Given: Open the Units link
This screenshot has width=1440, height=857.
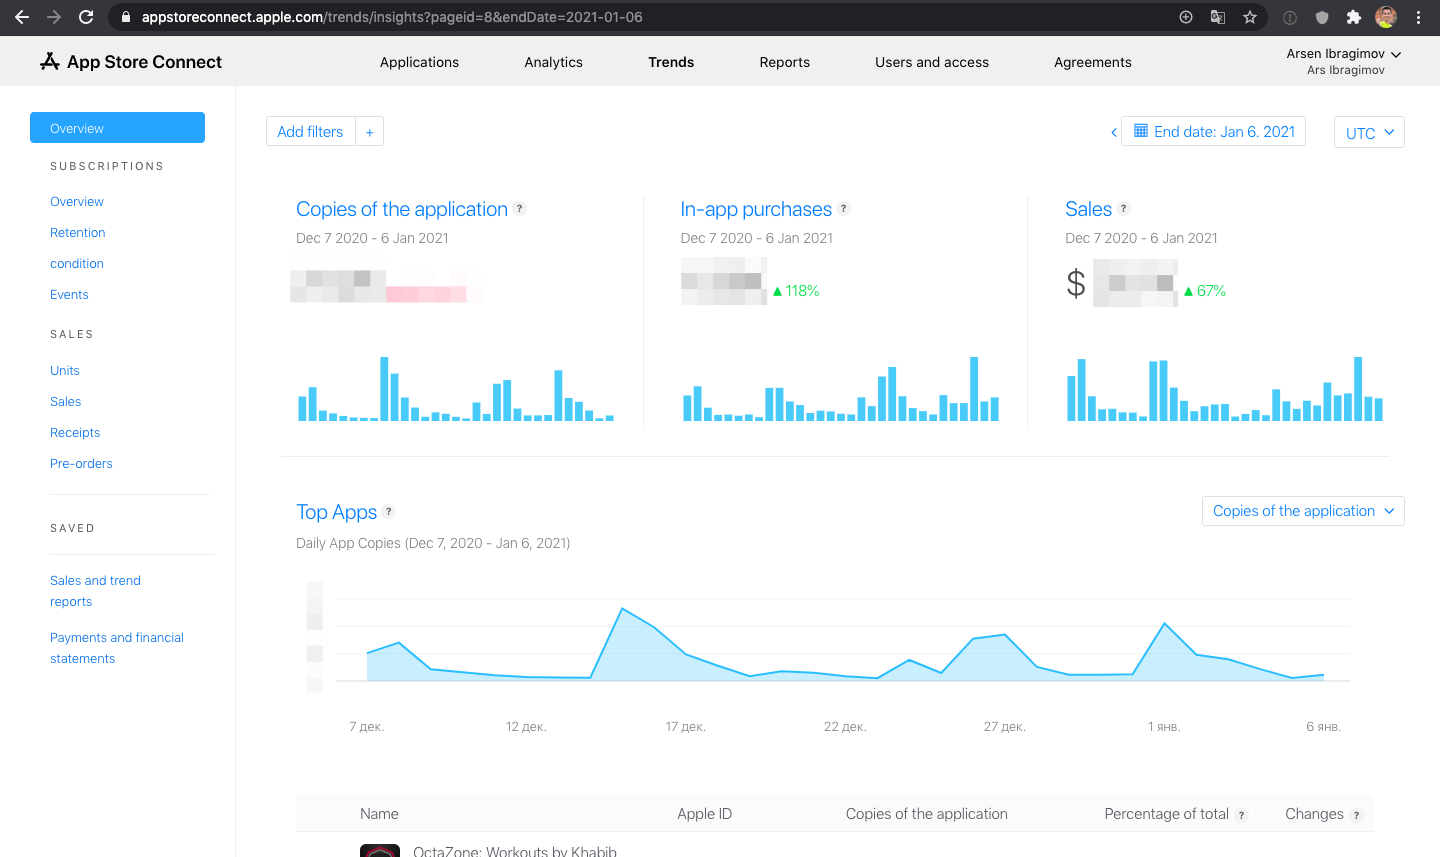Looking at the screenshot, I should coord(65,371).
